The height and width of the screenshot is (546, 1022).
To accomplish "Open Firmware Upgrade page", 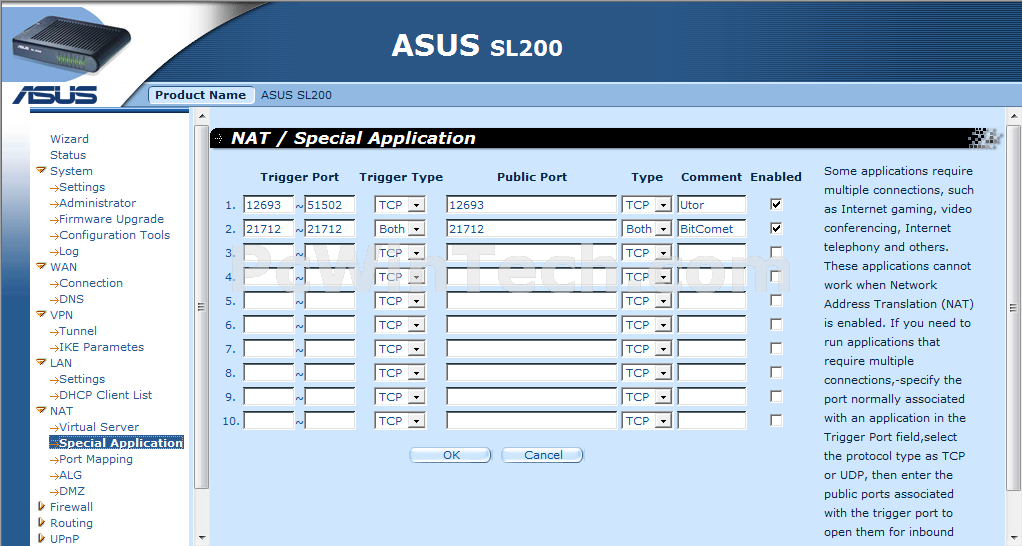I will pos(111,219).
